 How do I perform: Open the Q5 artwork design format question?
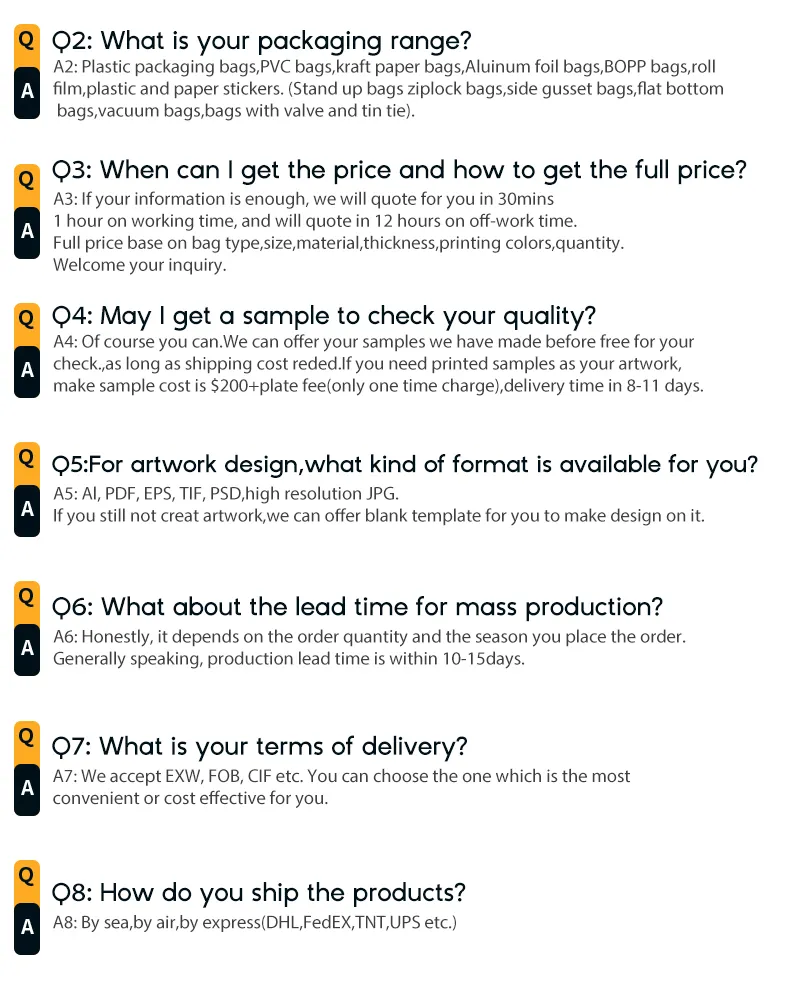coord(405,464)
